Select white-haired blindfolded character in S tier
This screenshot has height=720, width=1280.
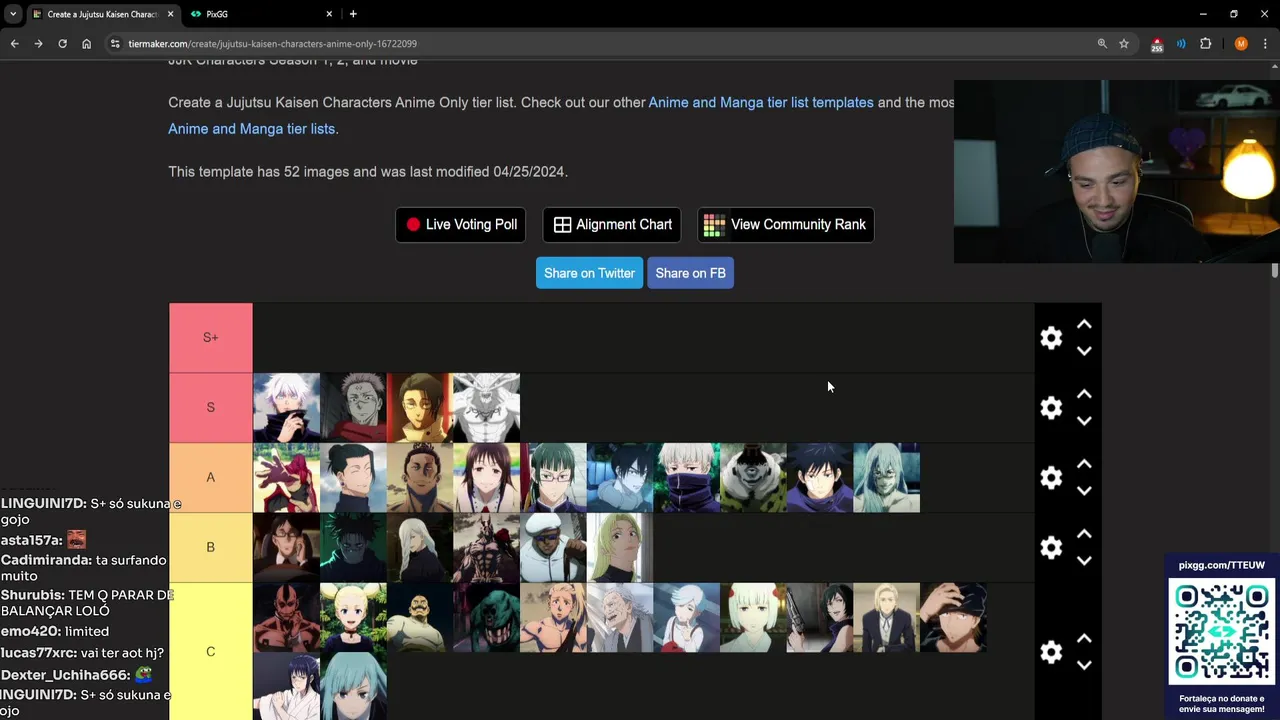point(286,408)
